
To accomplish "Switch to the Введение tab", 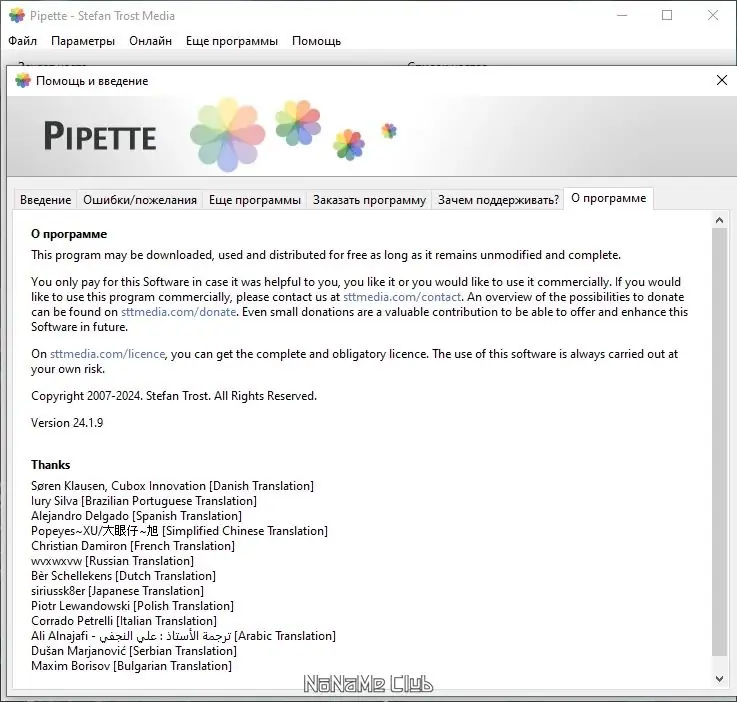I will (x=46, y=200).
